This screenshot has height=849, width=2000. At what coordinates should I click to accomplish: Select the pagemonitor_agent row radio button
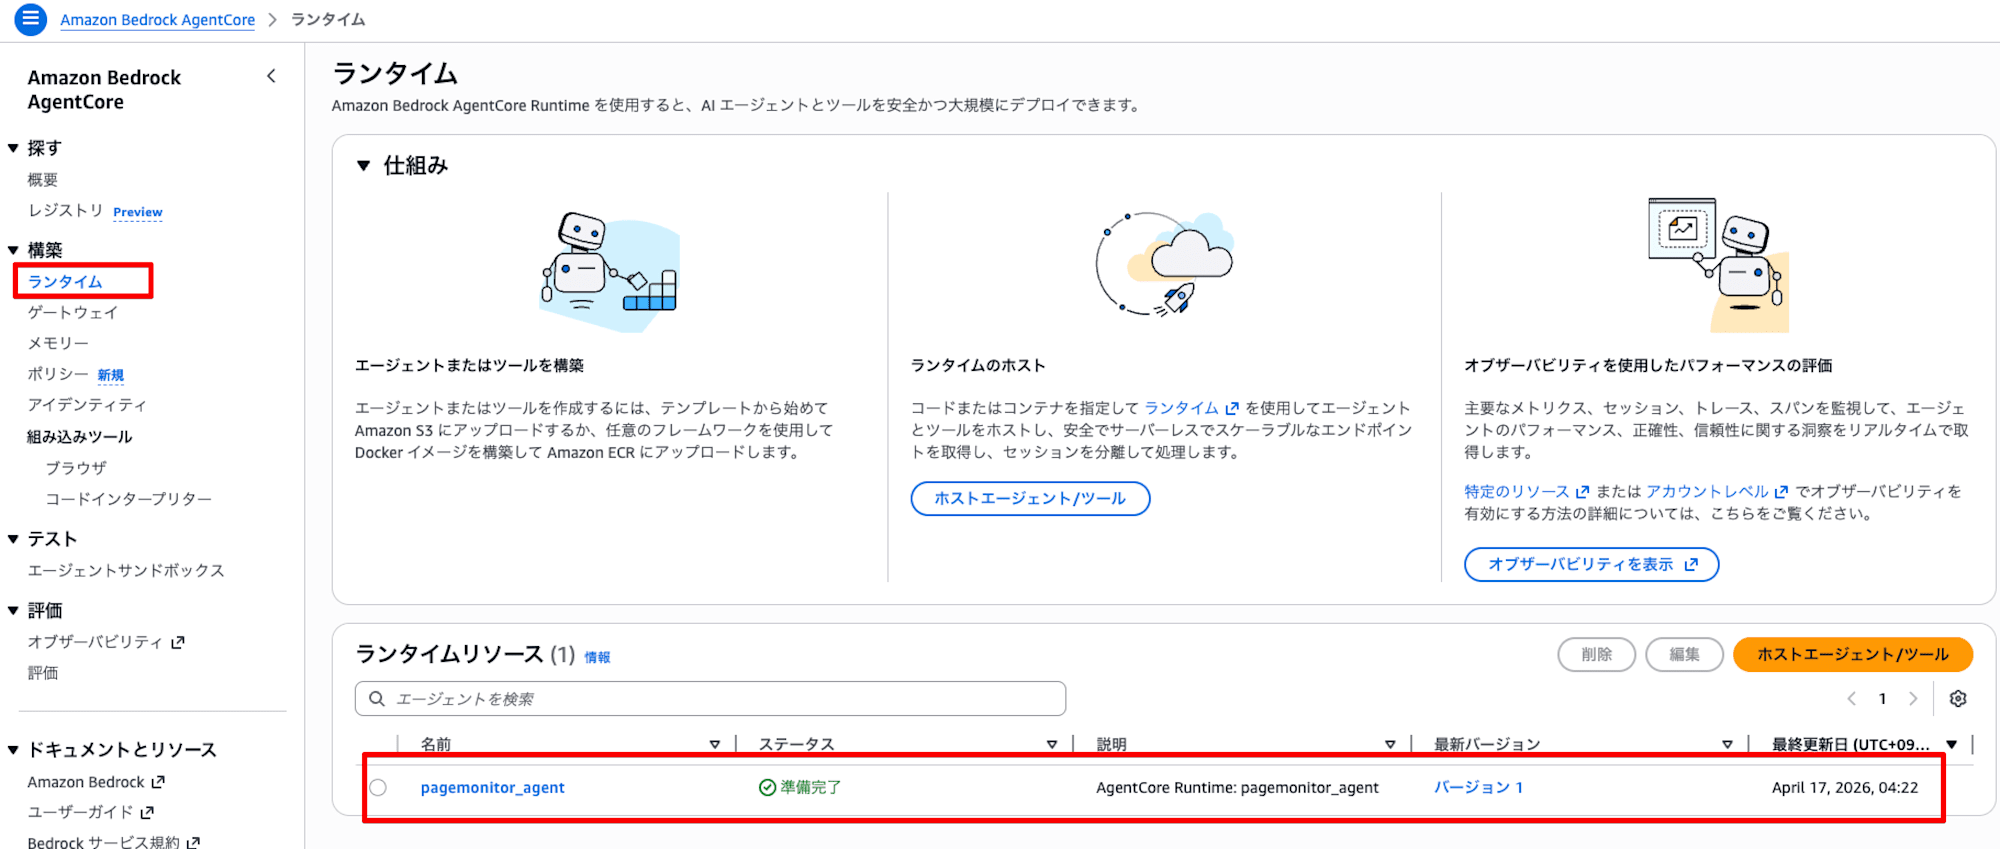click(378, 788)
